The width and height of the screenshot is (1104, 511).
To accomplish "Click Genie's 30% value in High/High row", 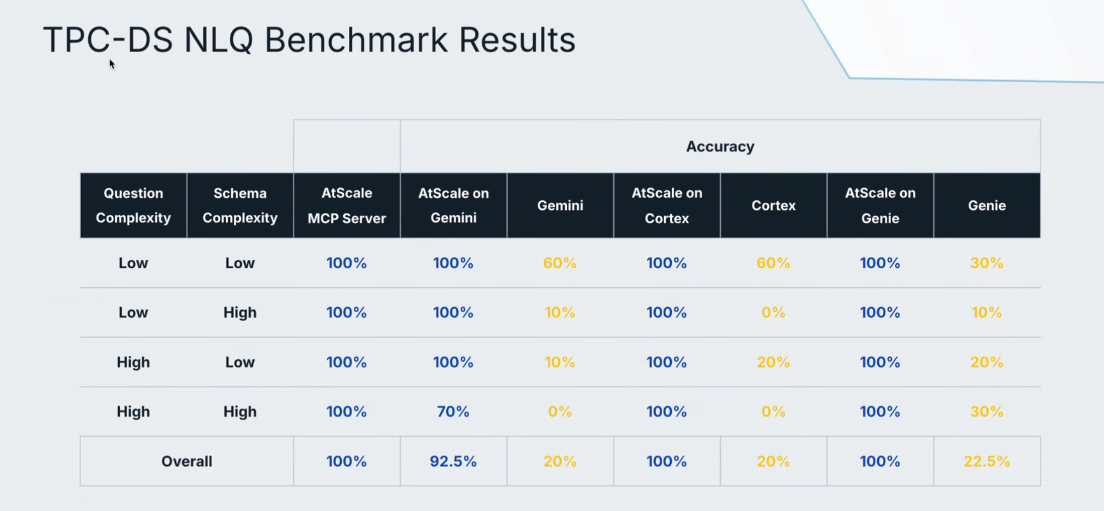I will [986, 412].
